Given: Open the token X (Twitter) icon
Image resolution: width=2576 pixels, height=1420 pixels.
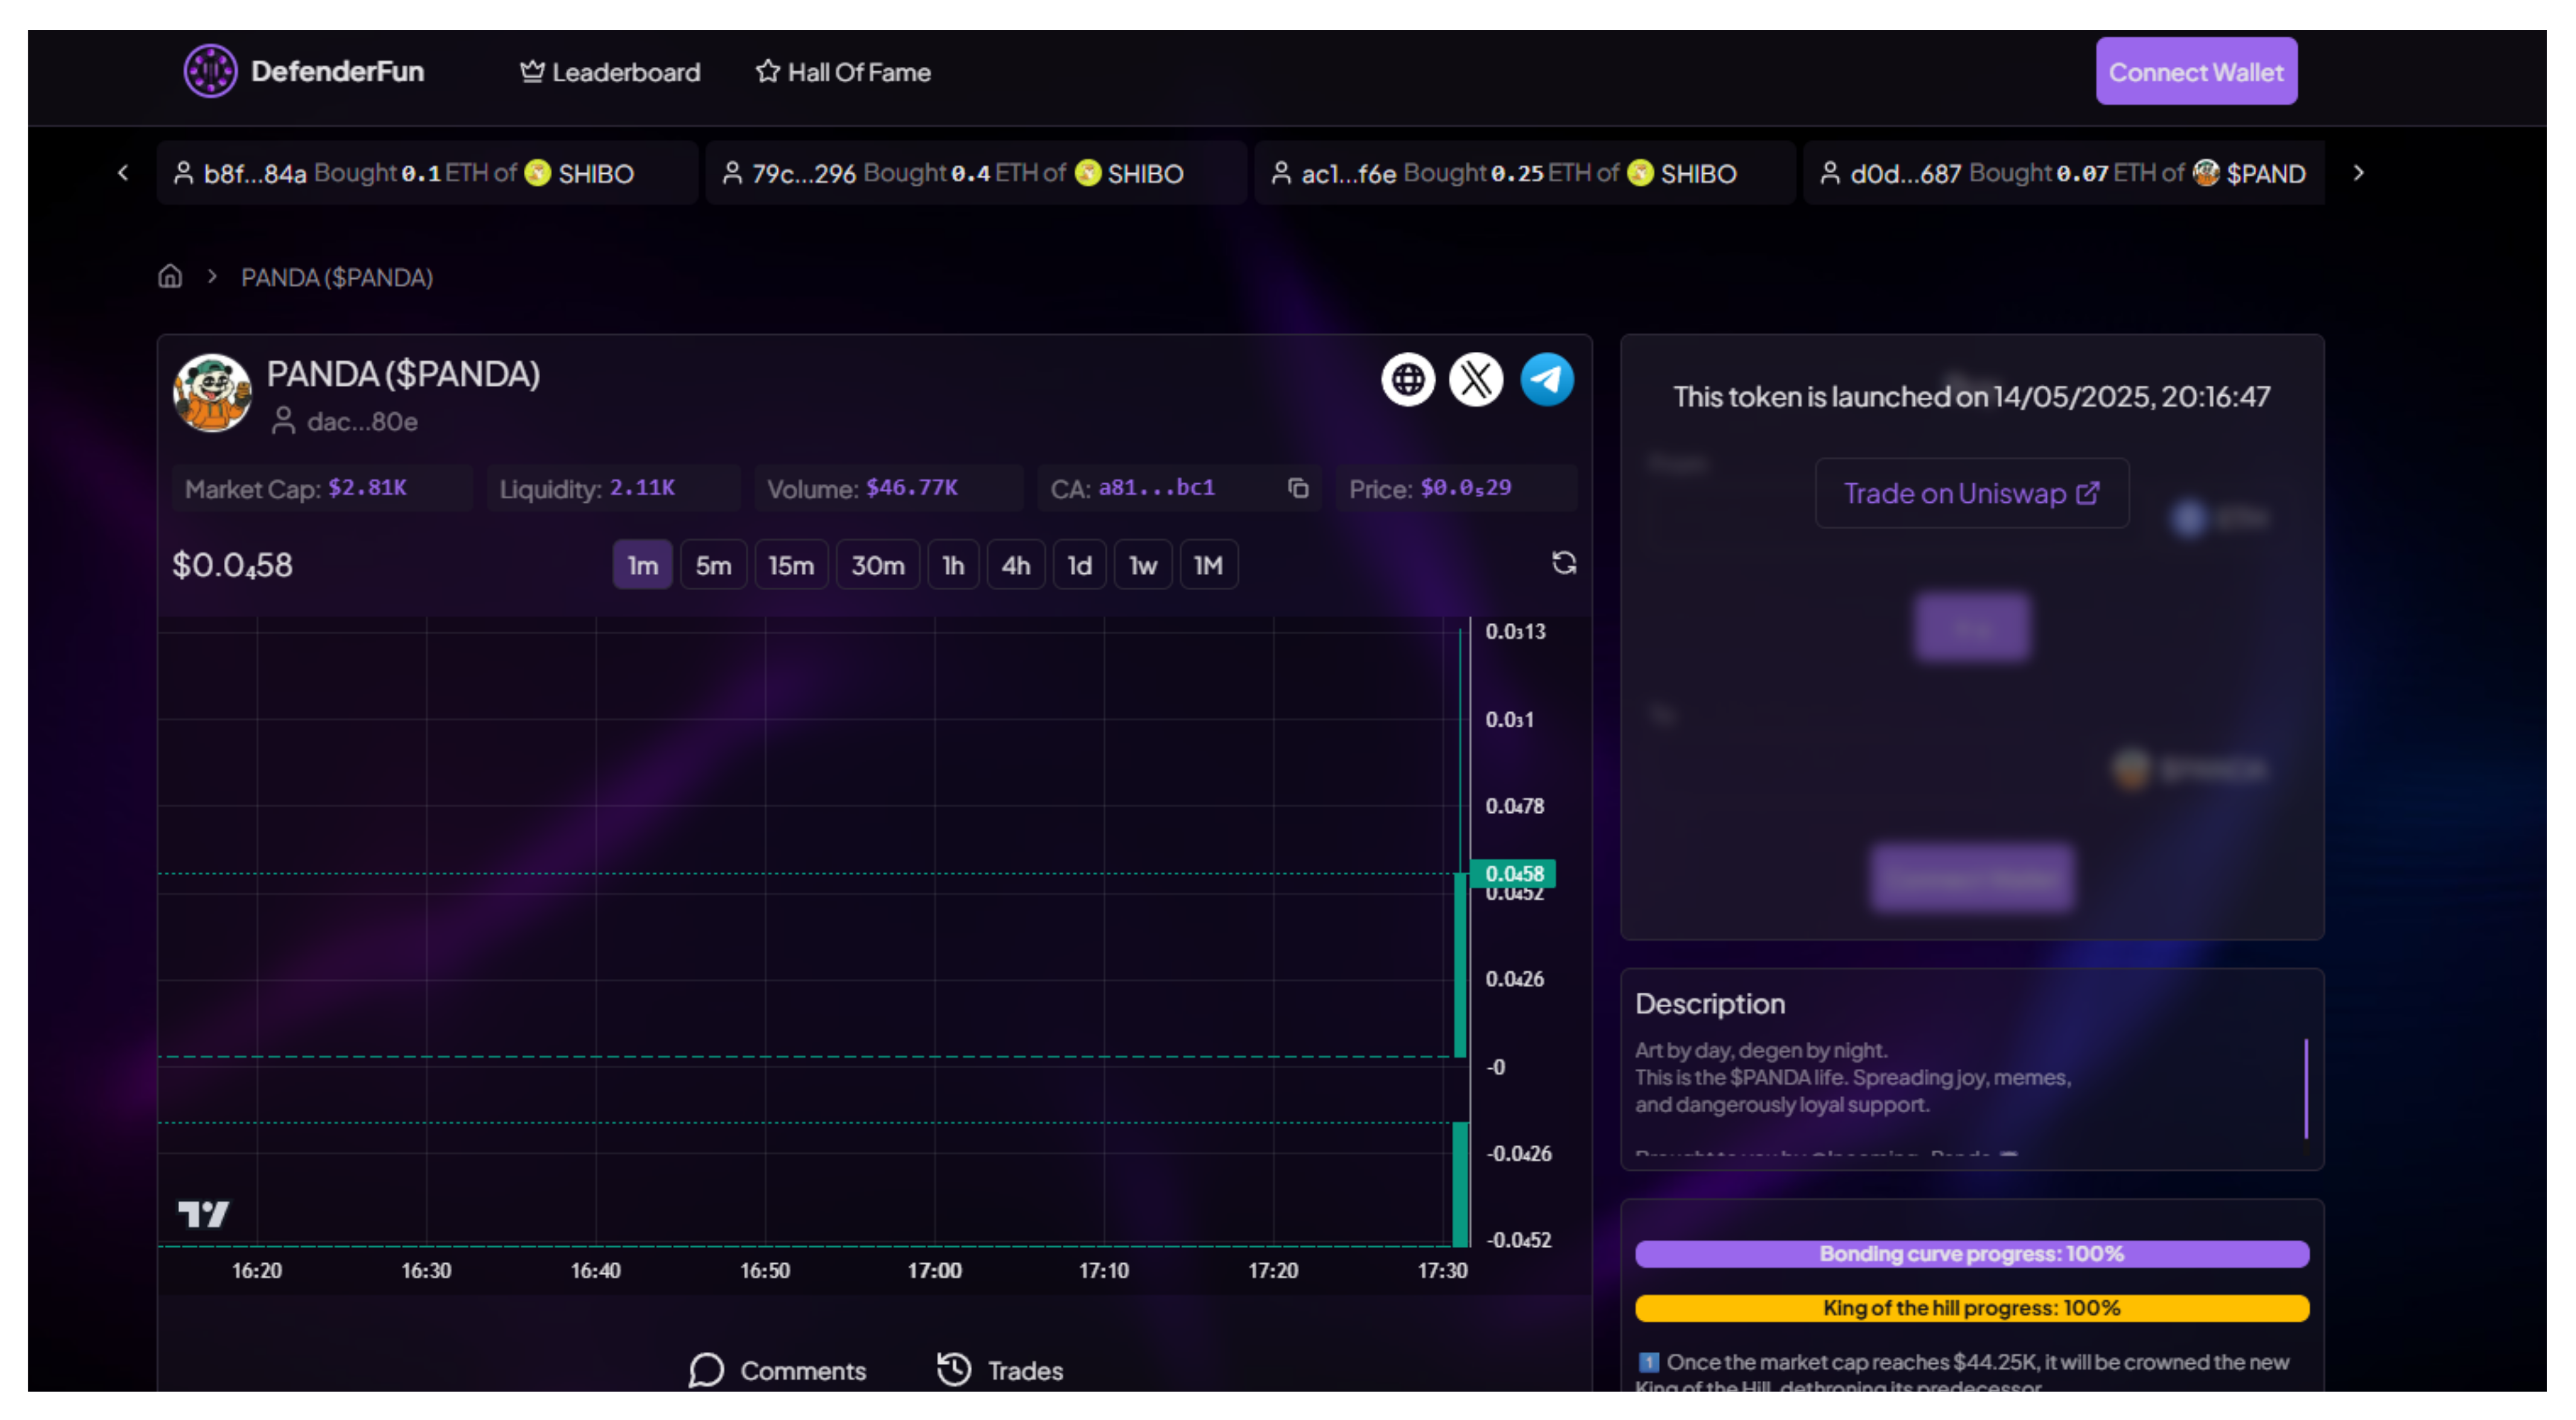Looking at the screenshot, I should click(x=1476, y=379).
